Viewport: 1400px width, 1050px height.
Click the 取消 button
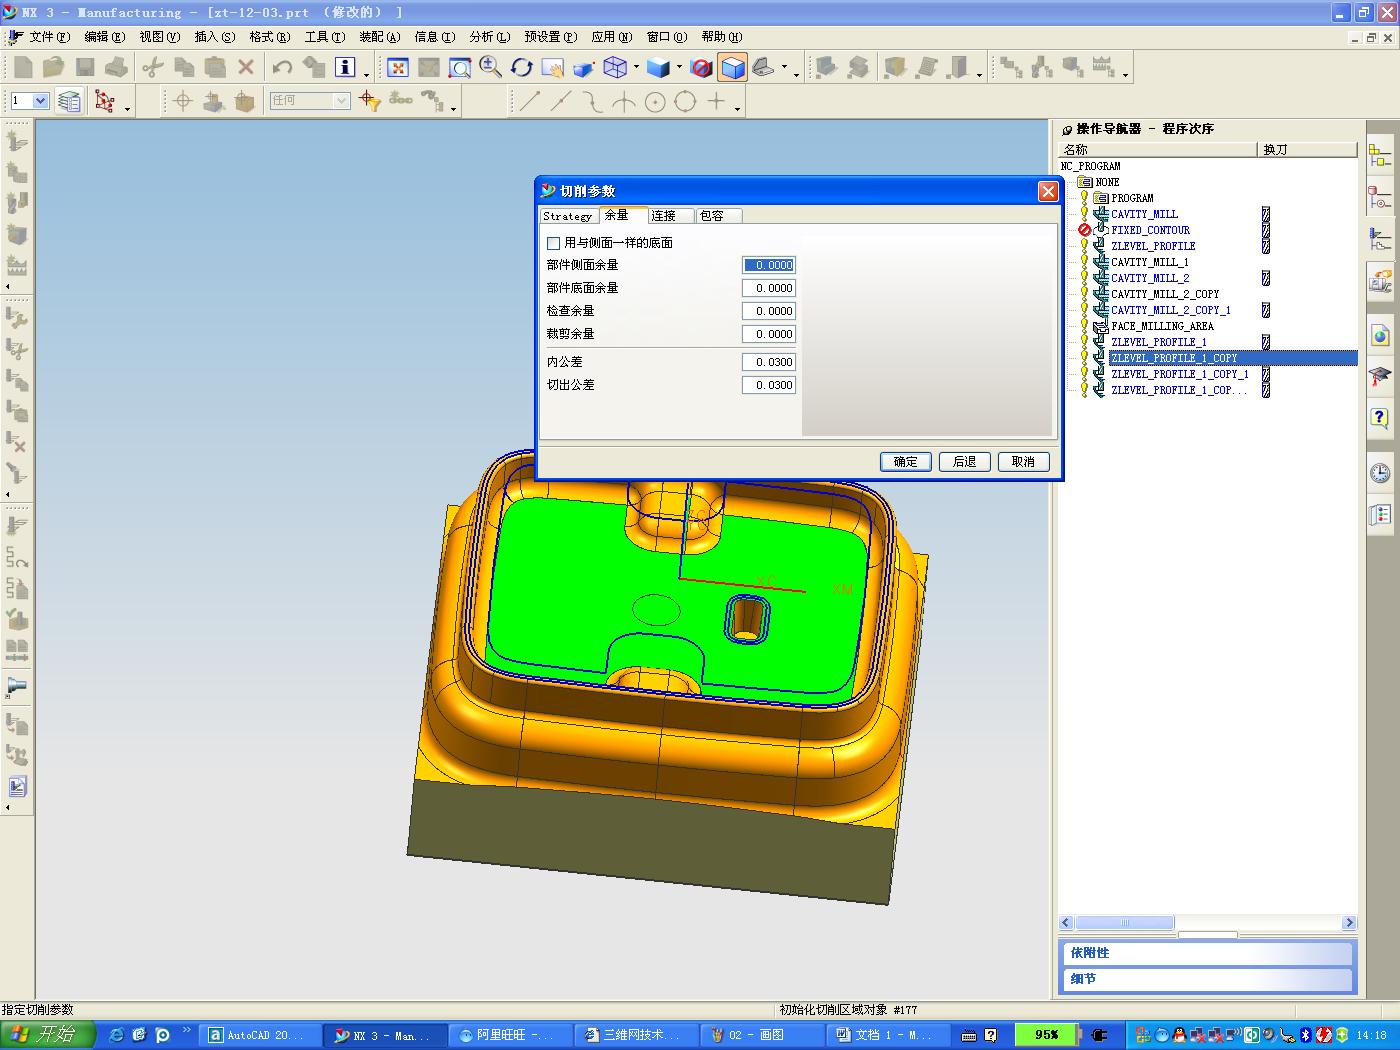(x=1023, y=462)
